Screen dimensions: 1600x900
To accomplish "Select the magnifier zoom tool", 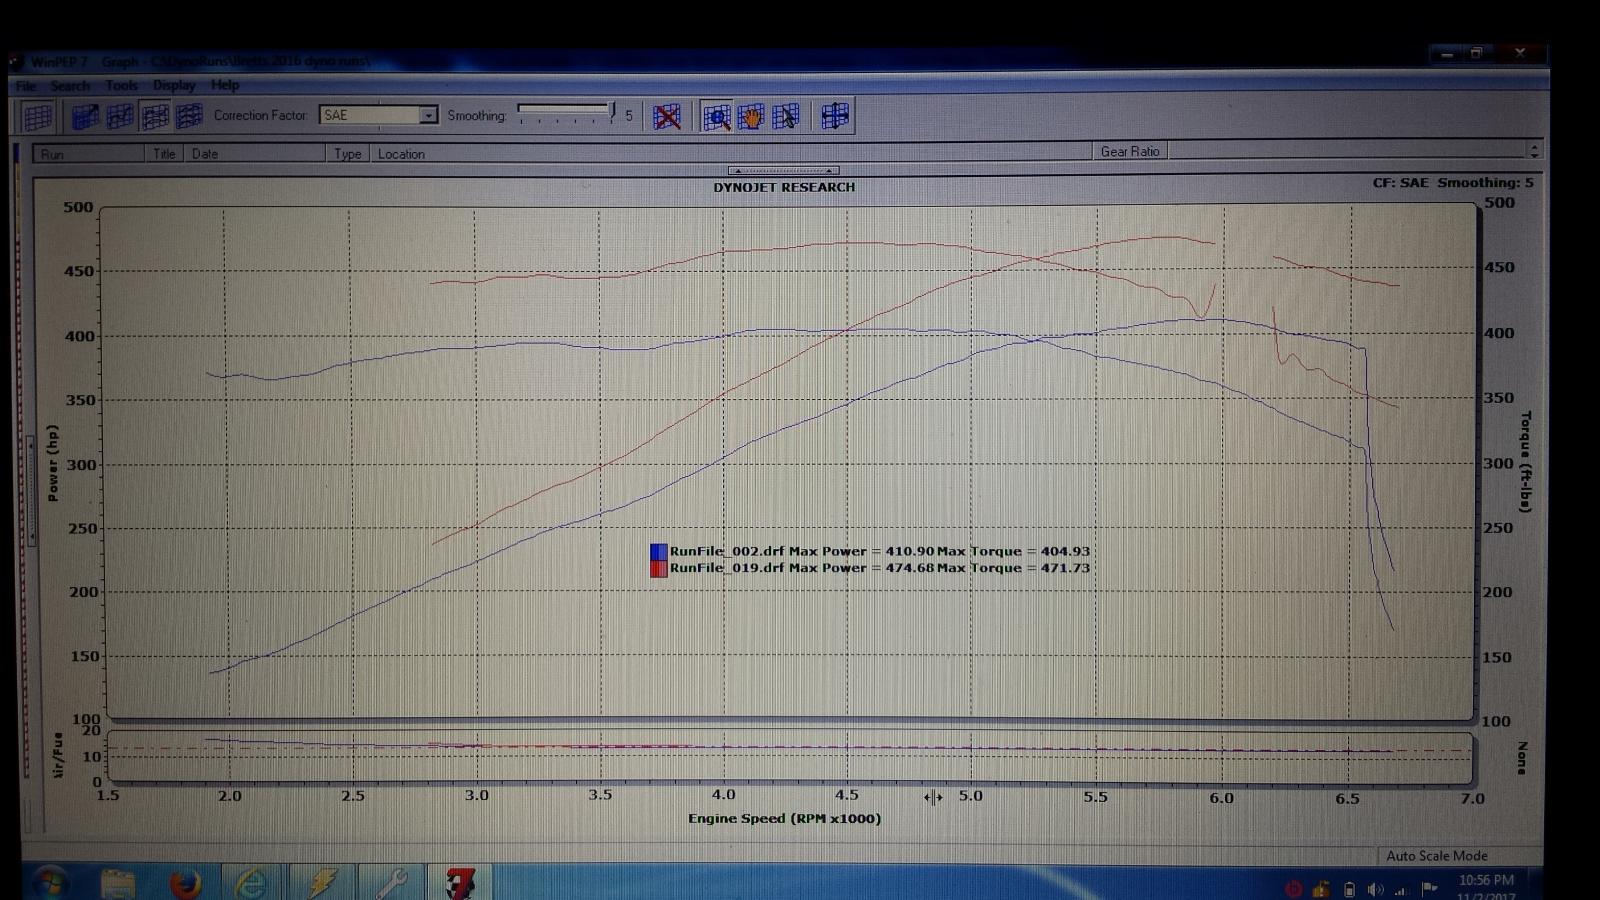I will click(x=716, y=117).
